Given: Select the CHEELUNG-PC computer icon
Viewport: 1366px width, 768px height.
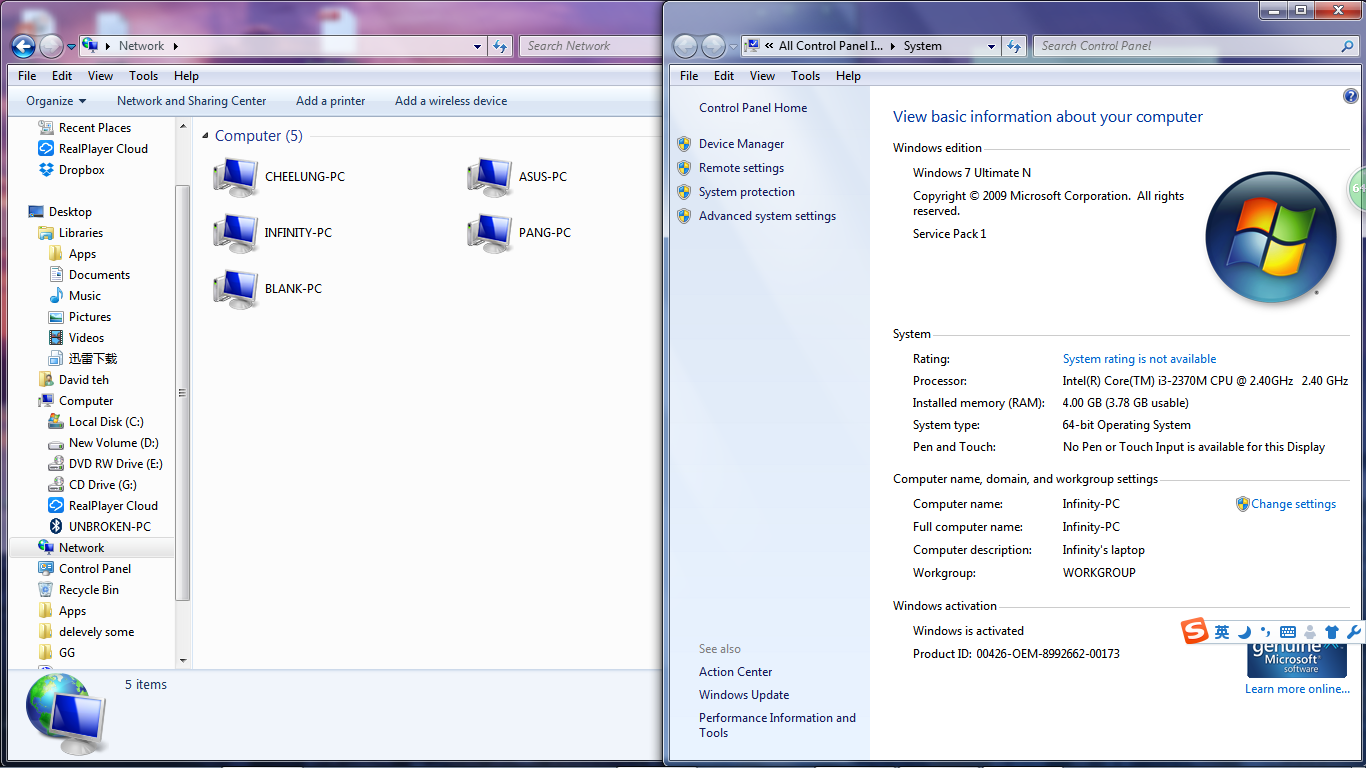Looking at the screenshot, I should tap(236, 177).
